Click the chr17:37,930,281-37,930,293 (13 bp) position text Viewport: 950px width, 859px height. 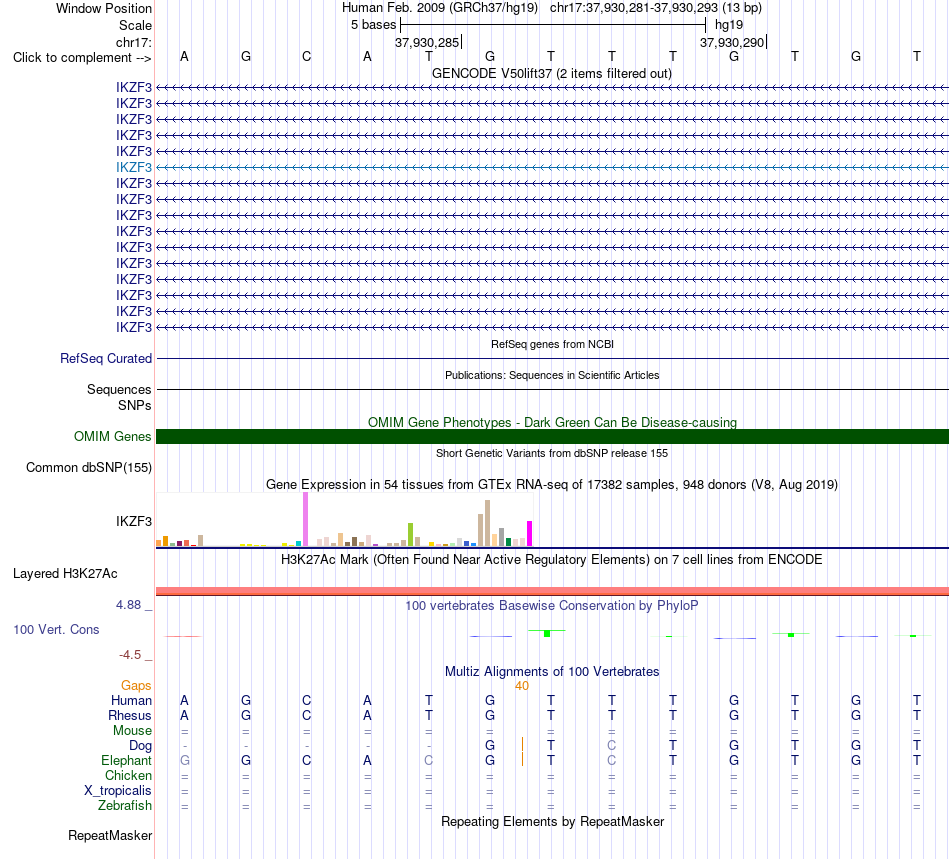coord(656,8)
